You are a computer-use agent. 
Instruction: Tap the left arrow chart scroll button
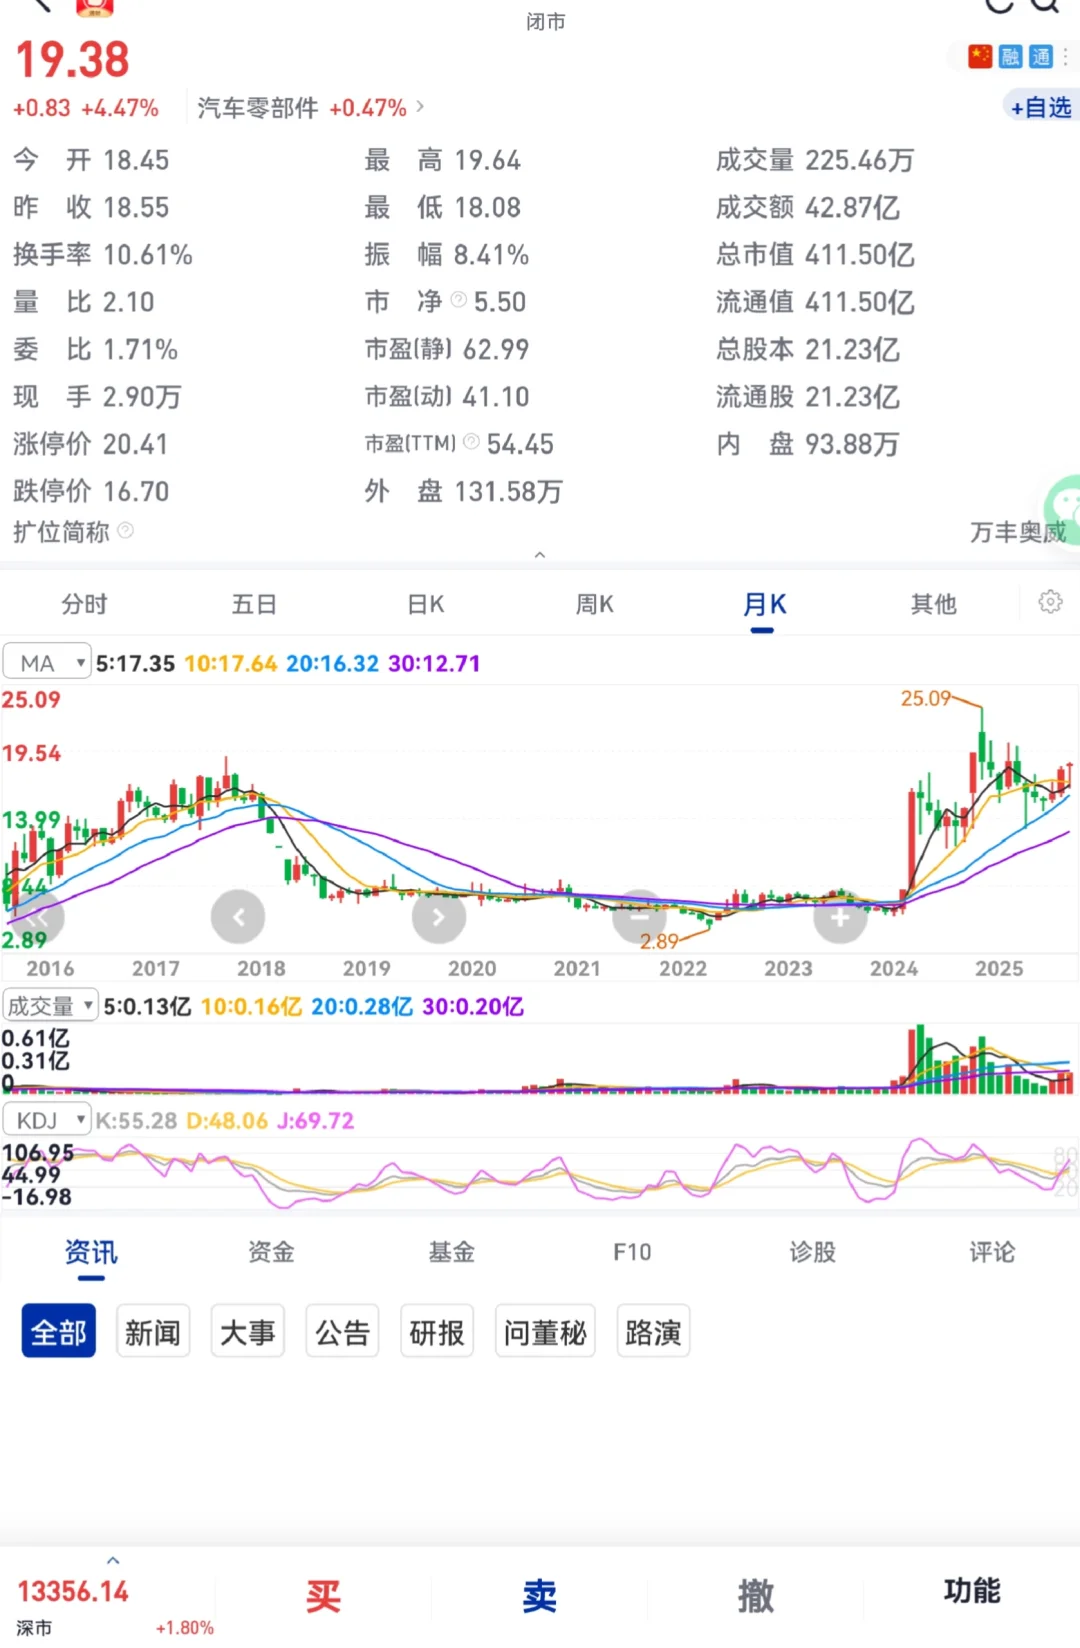tap(238, 917)
